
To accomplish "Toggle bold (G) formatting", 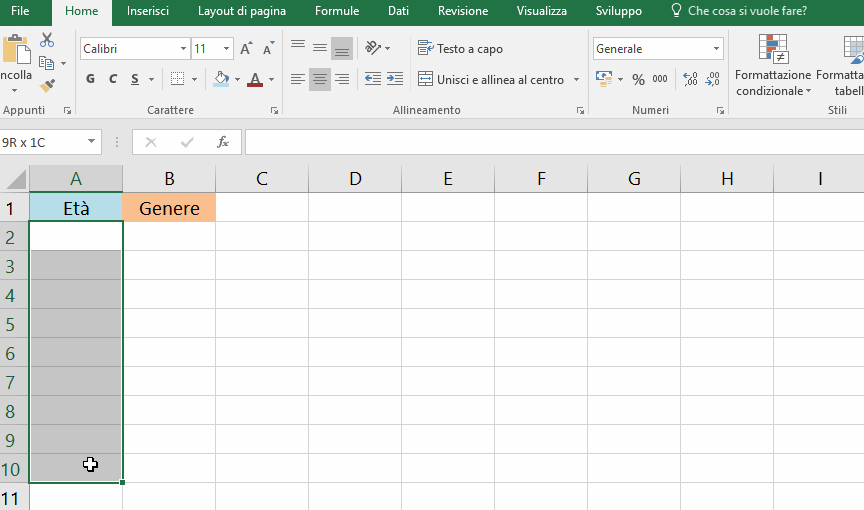I will tap(90, 79).
